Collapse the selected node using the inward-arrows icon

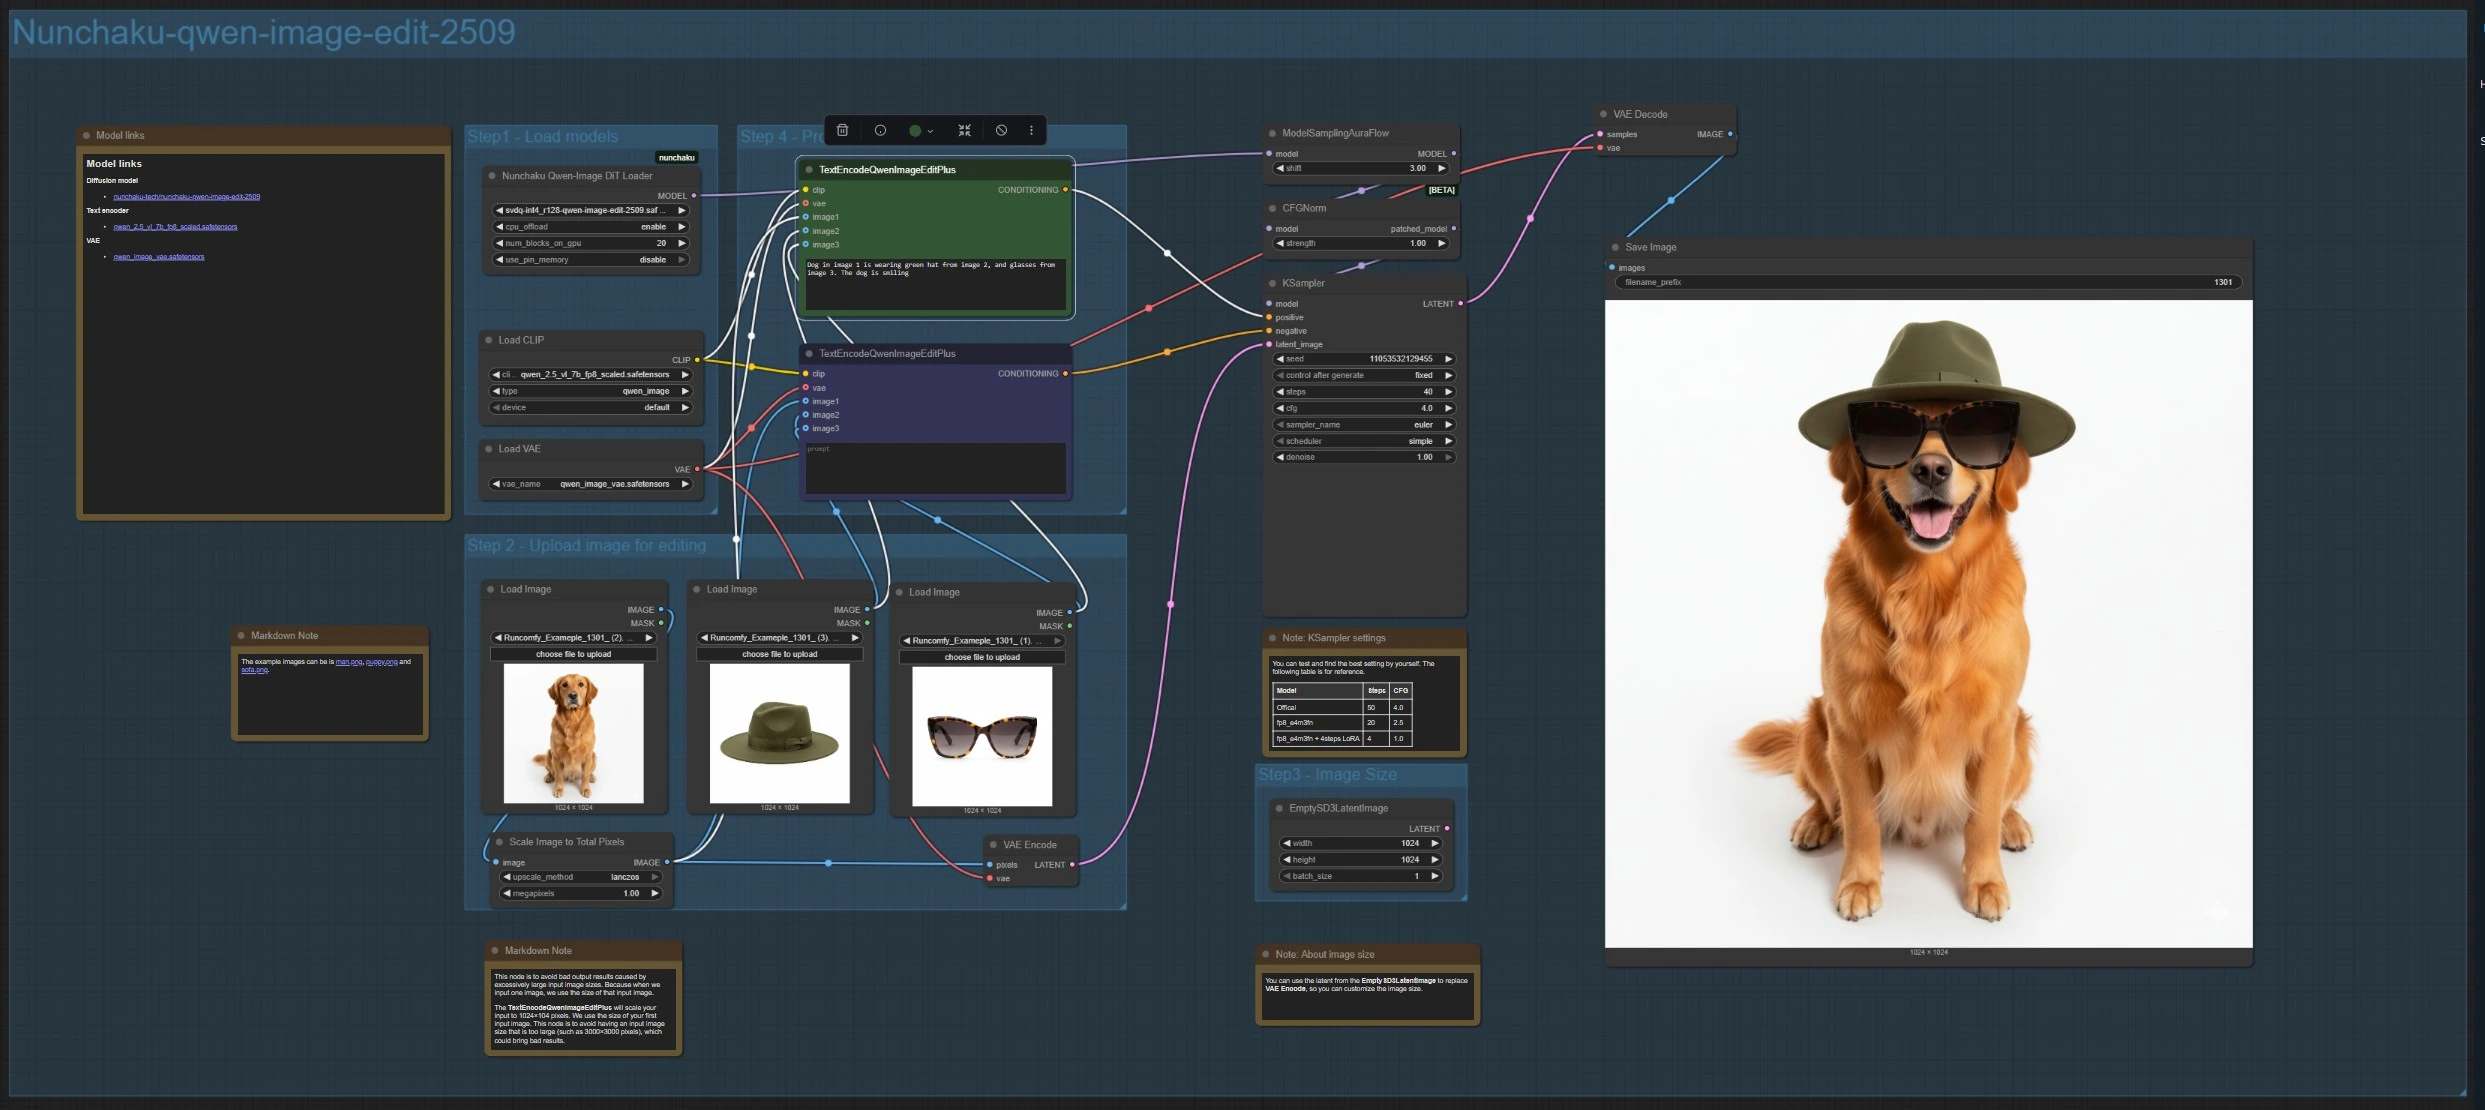coord(964,130)
